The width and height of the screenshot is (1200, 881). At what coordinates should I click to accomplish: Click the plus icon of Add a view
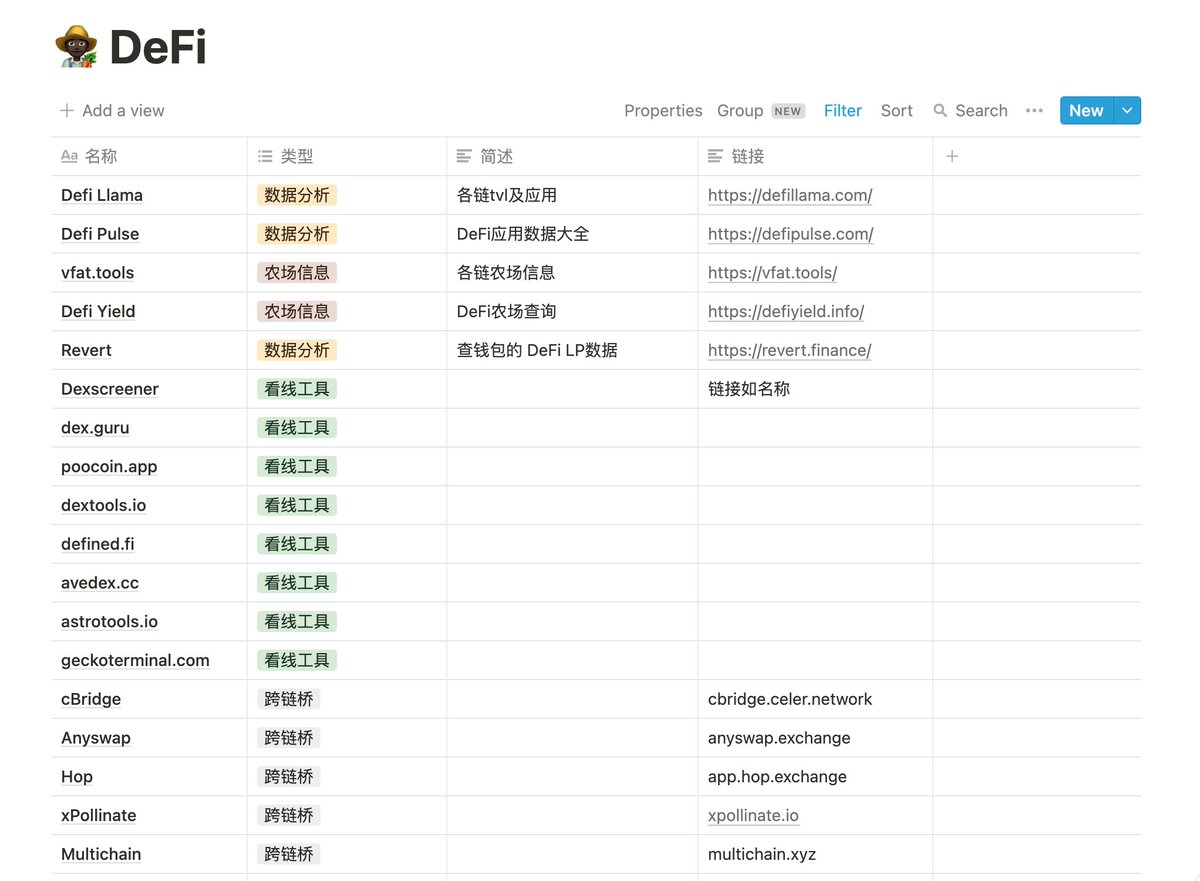(x=67, y=111)
